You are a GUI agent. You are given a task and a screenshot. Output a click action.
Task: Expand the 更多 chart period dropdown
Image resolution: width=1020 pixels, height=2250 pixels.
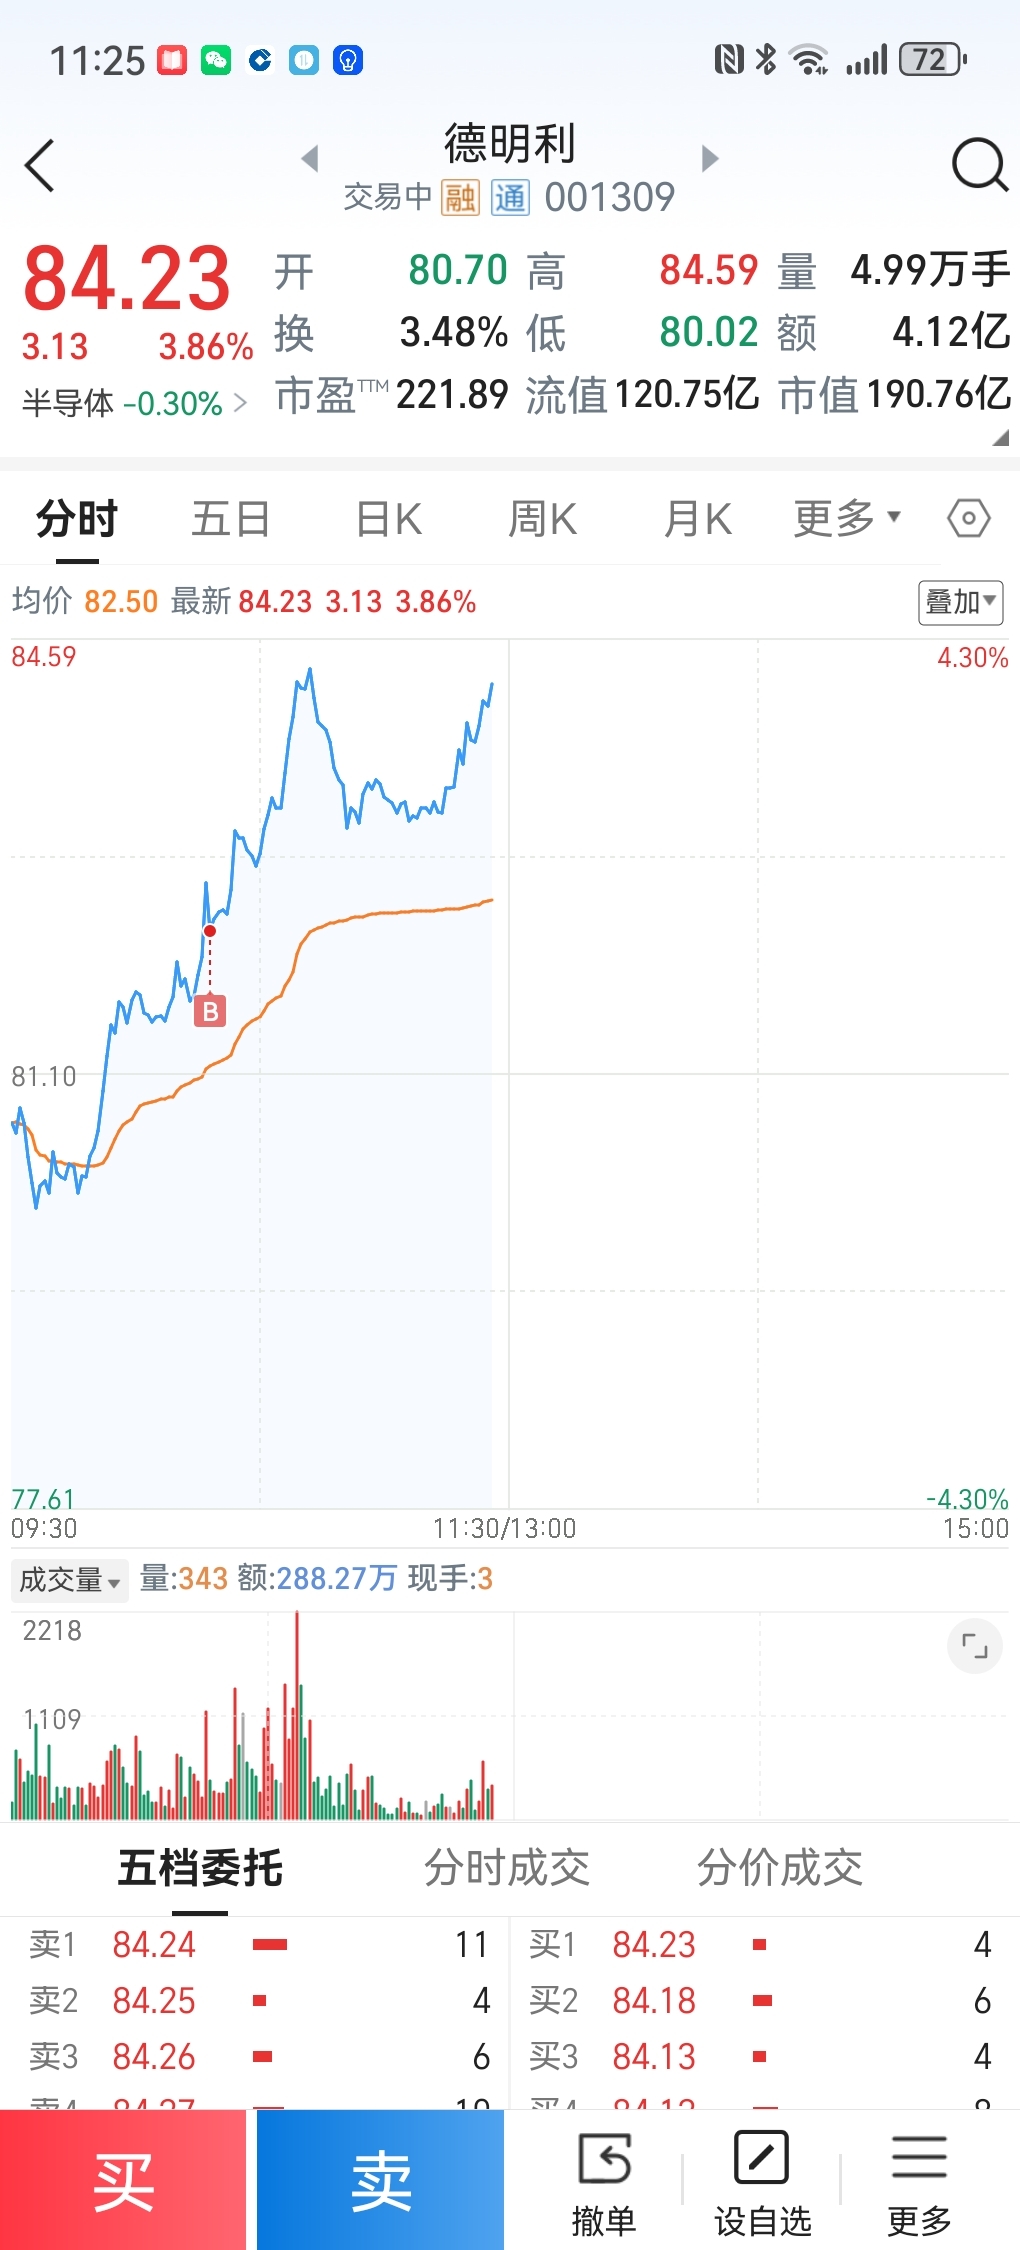[847, 518]
